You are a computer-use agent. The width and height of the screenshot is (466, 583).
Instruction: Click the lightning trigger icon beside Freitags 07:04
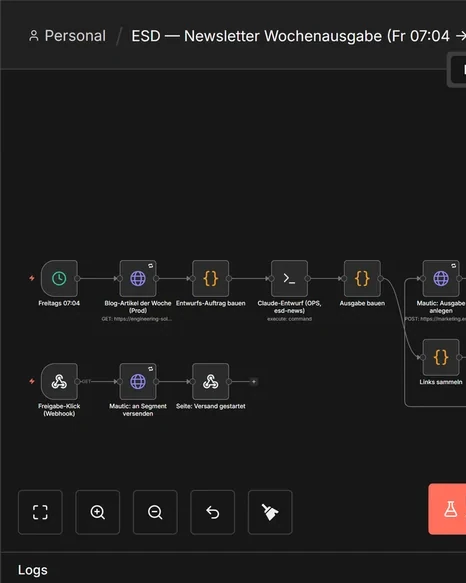[x=32, y=278]
